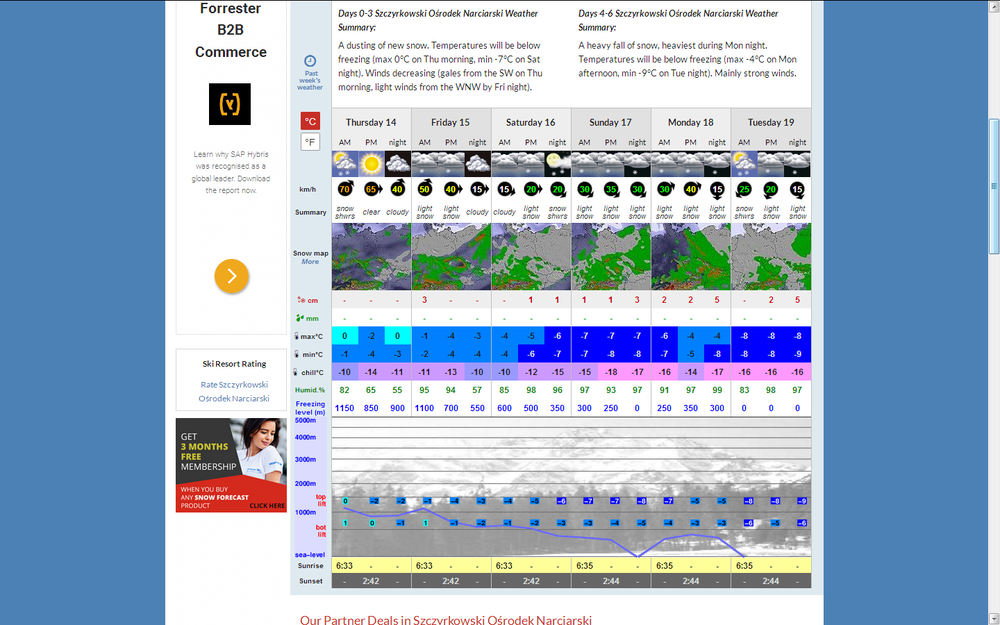Click Thursday AM 70 km/h wind icon

345,189
